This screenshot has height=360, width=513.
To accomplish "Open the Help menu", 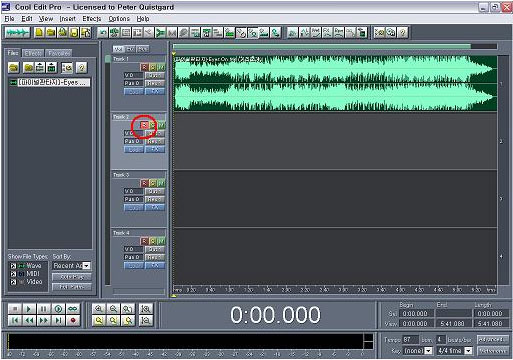I will [143, 19].
